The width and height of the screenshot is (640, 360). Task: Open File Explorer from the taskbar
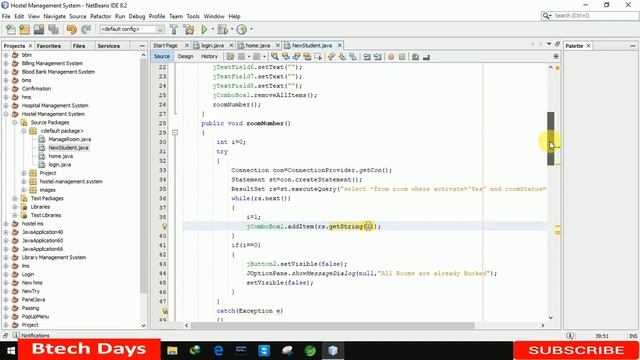click(172, 351)
